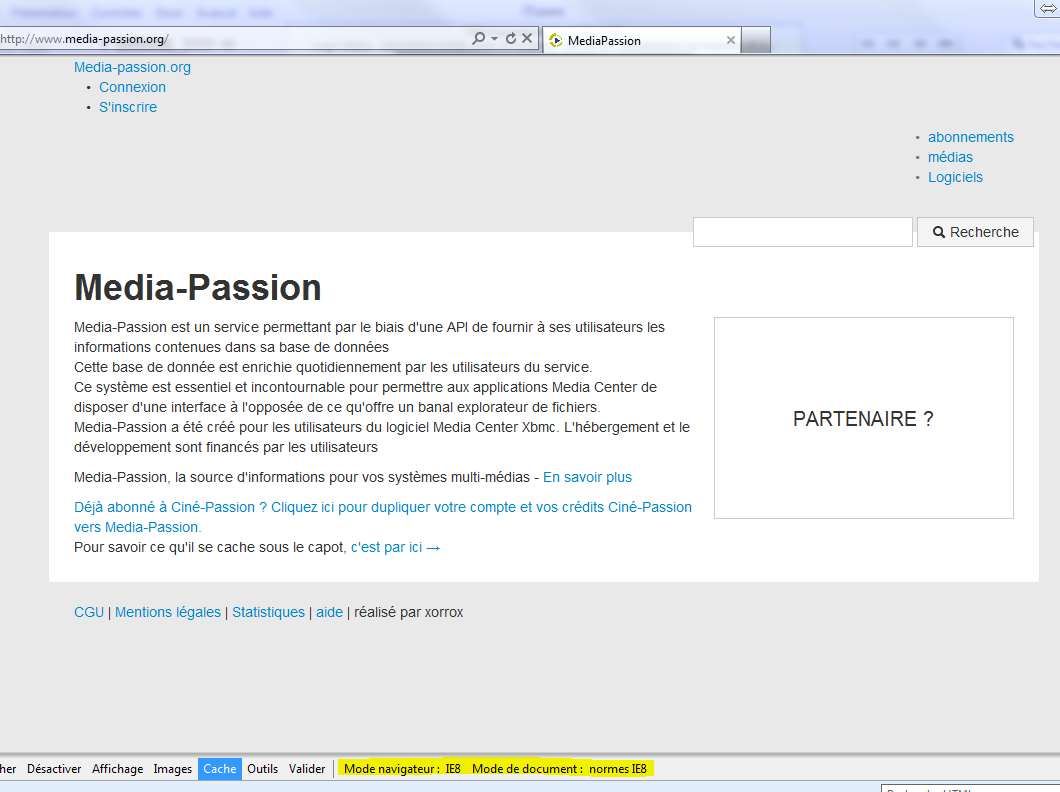
Task: View the Statistiques footer link
Action: (268, 612)
